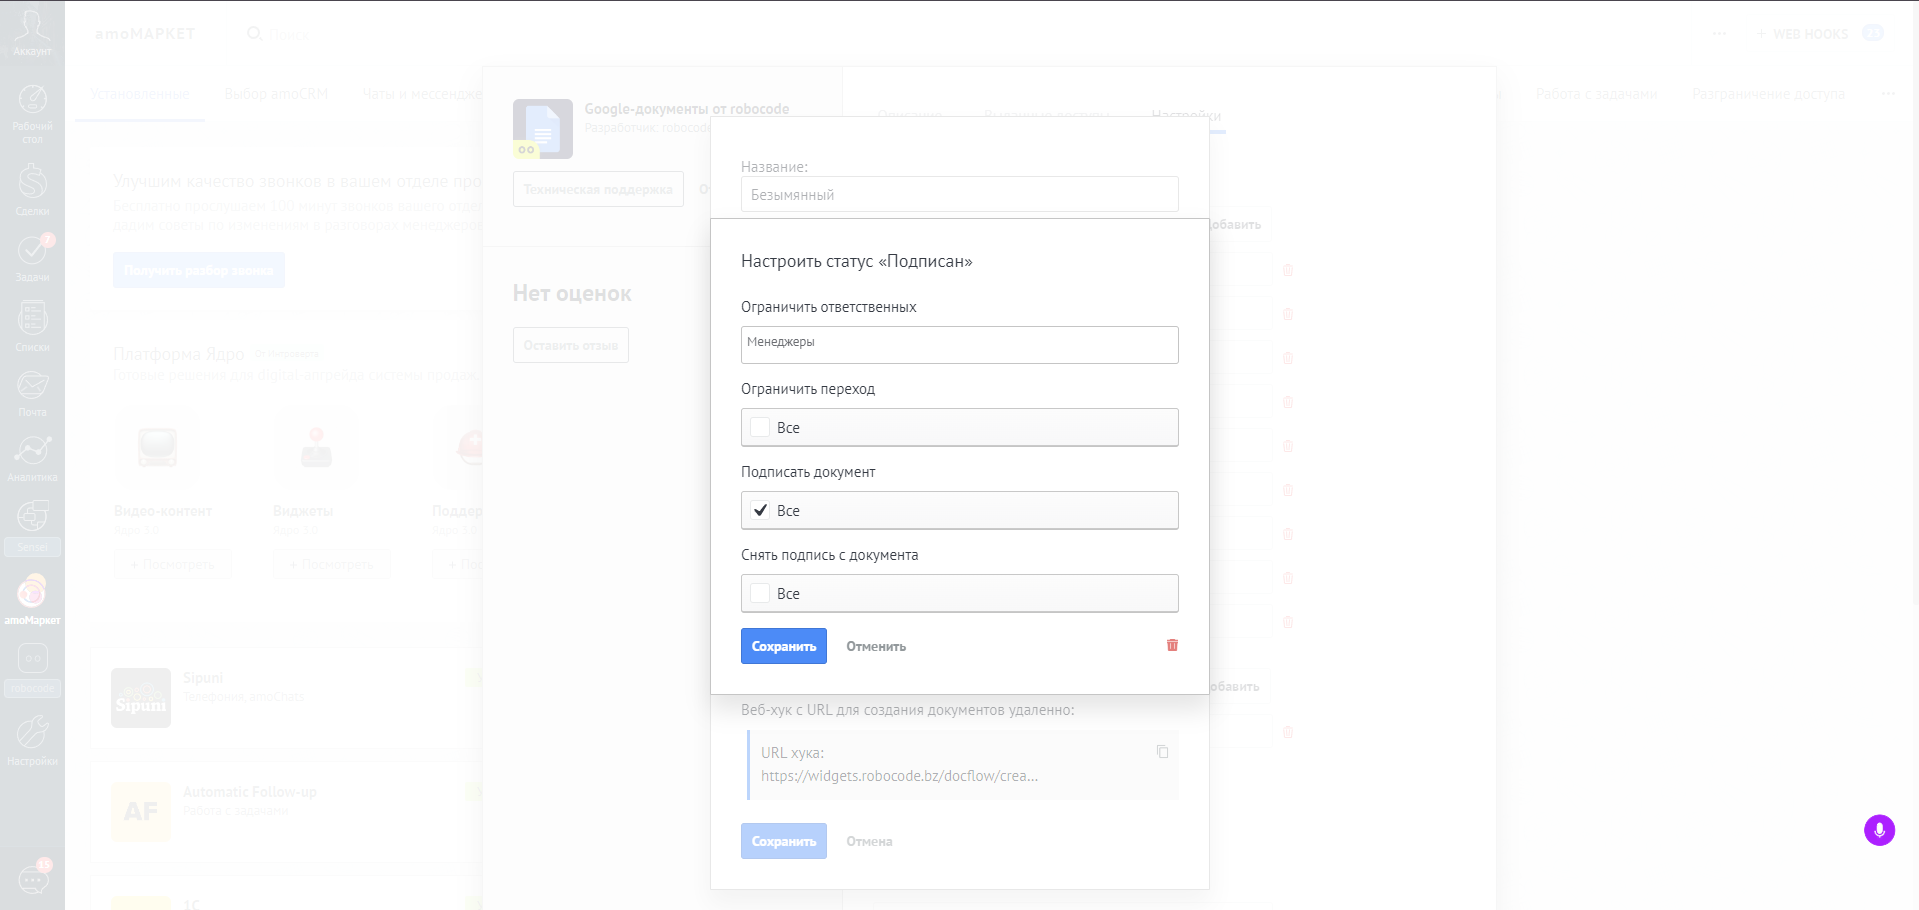
Task: Click the Поиск search field
Action: [289, 34]
